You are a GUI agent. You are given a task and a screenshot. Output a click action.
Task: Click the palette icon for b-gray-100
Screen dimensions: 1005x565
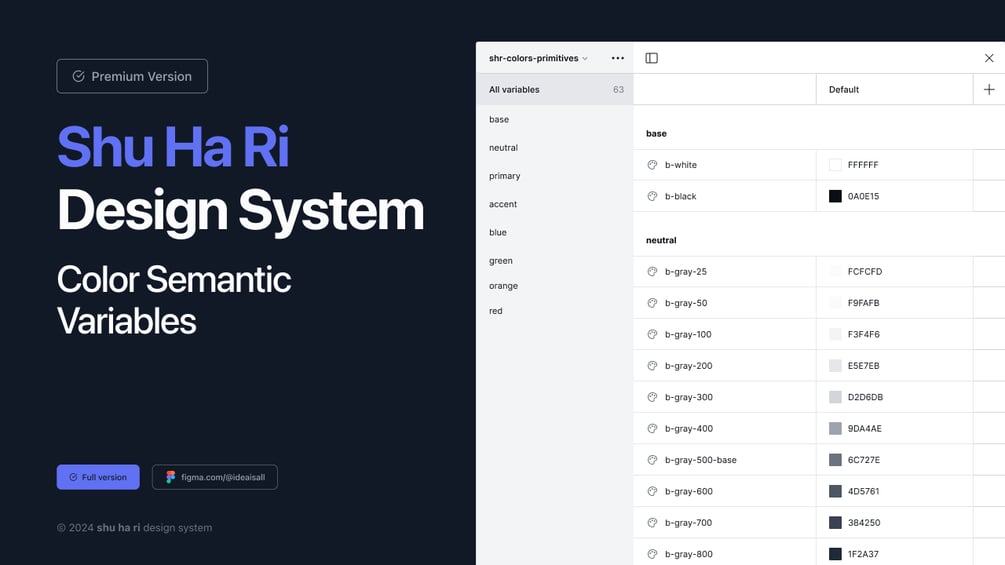point(652,334)
